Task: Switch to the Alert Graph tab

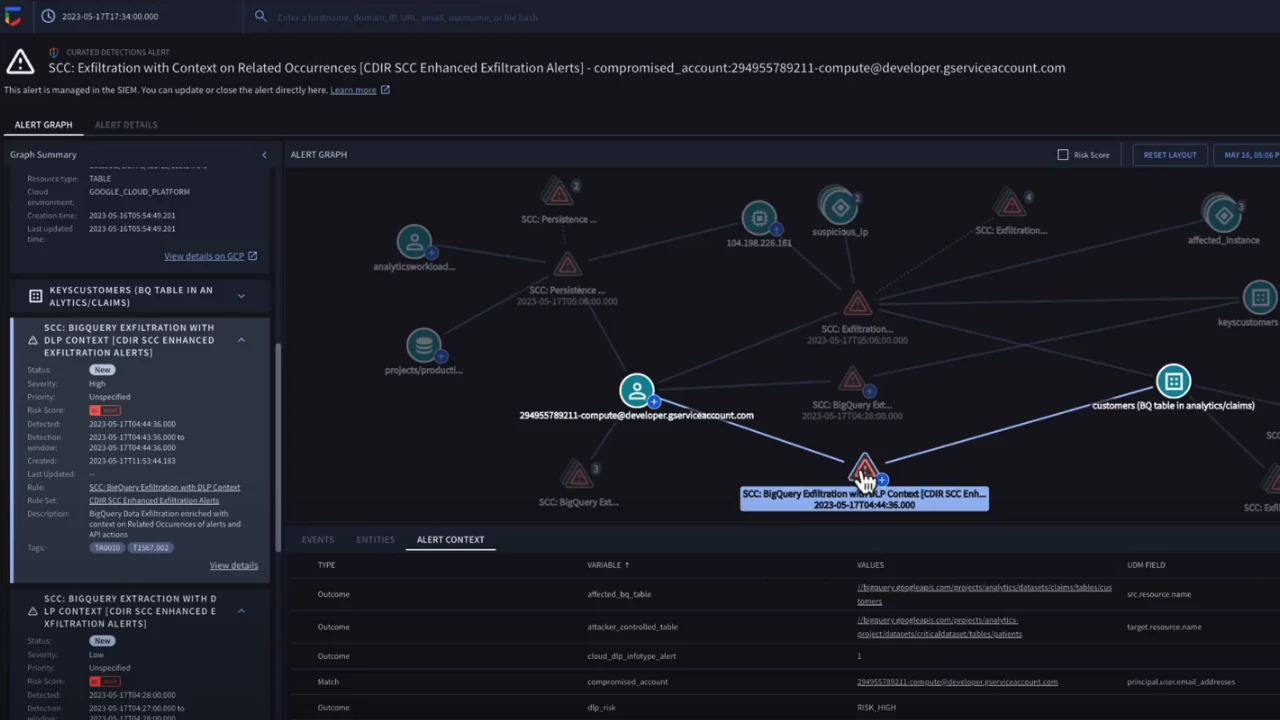Action: point(43,125)
